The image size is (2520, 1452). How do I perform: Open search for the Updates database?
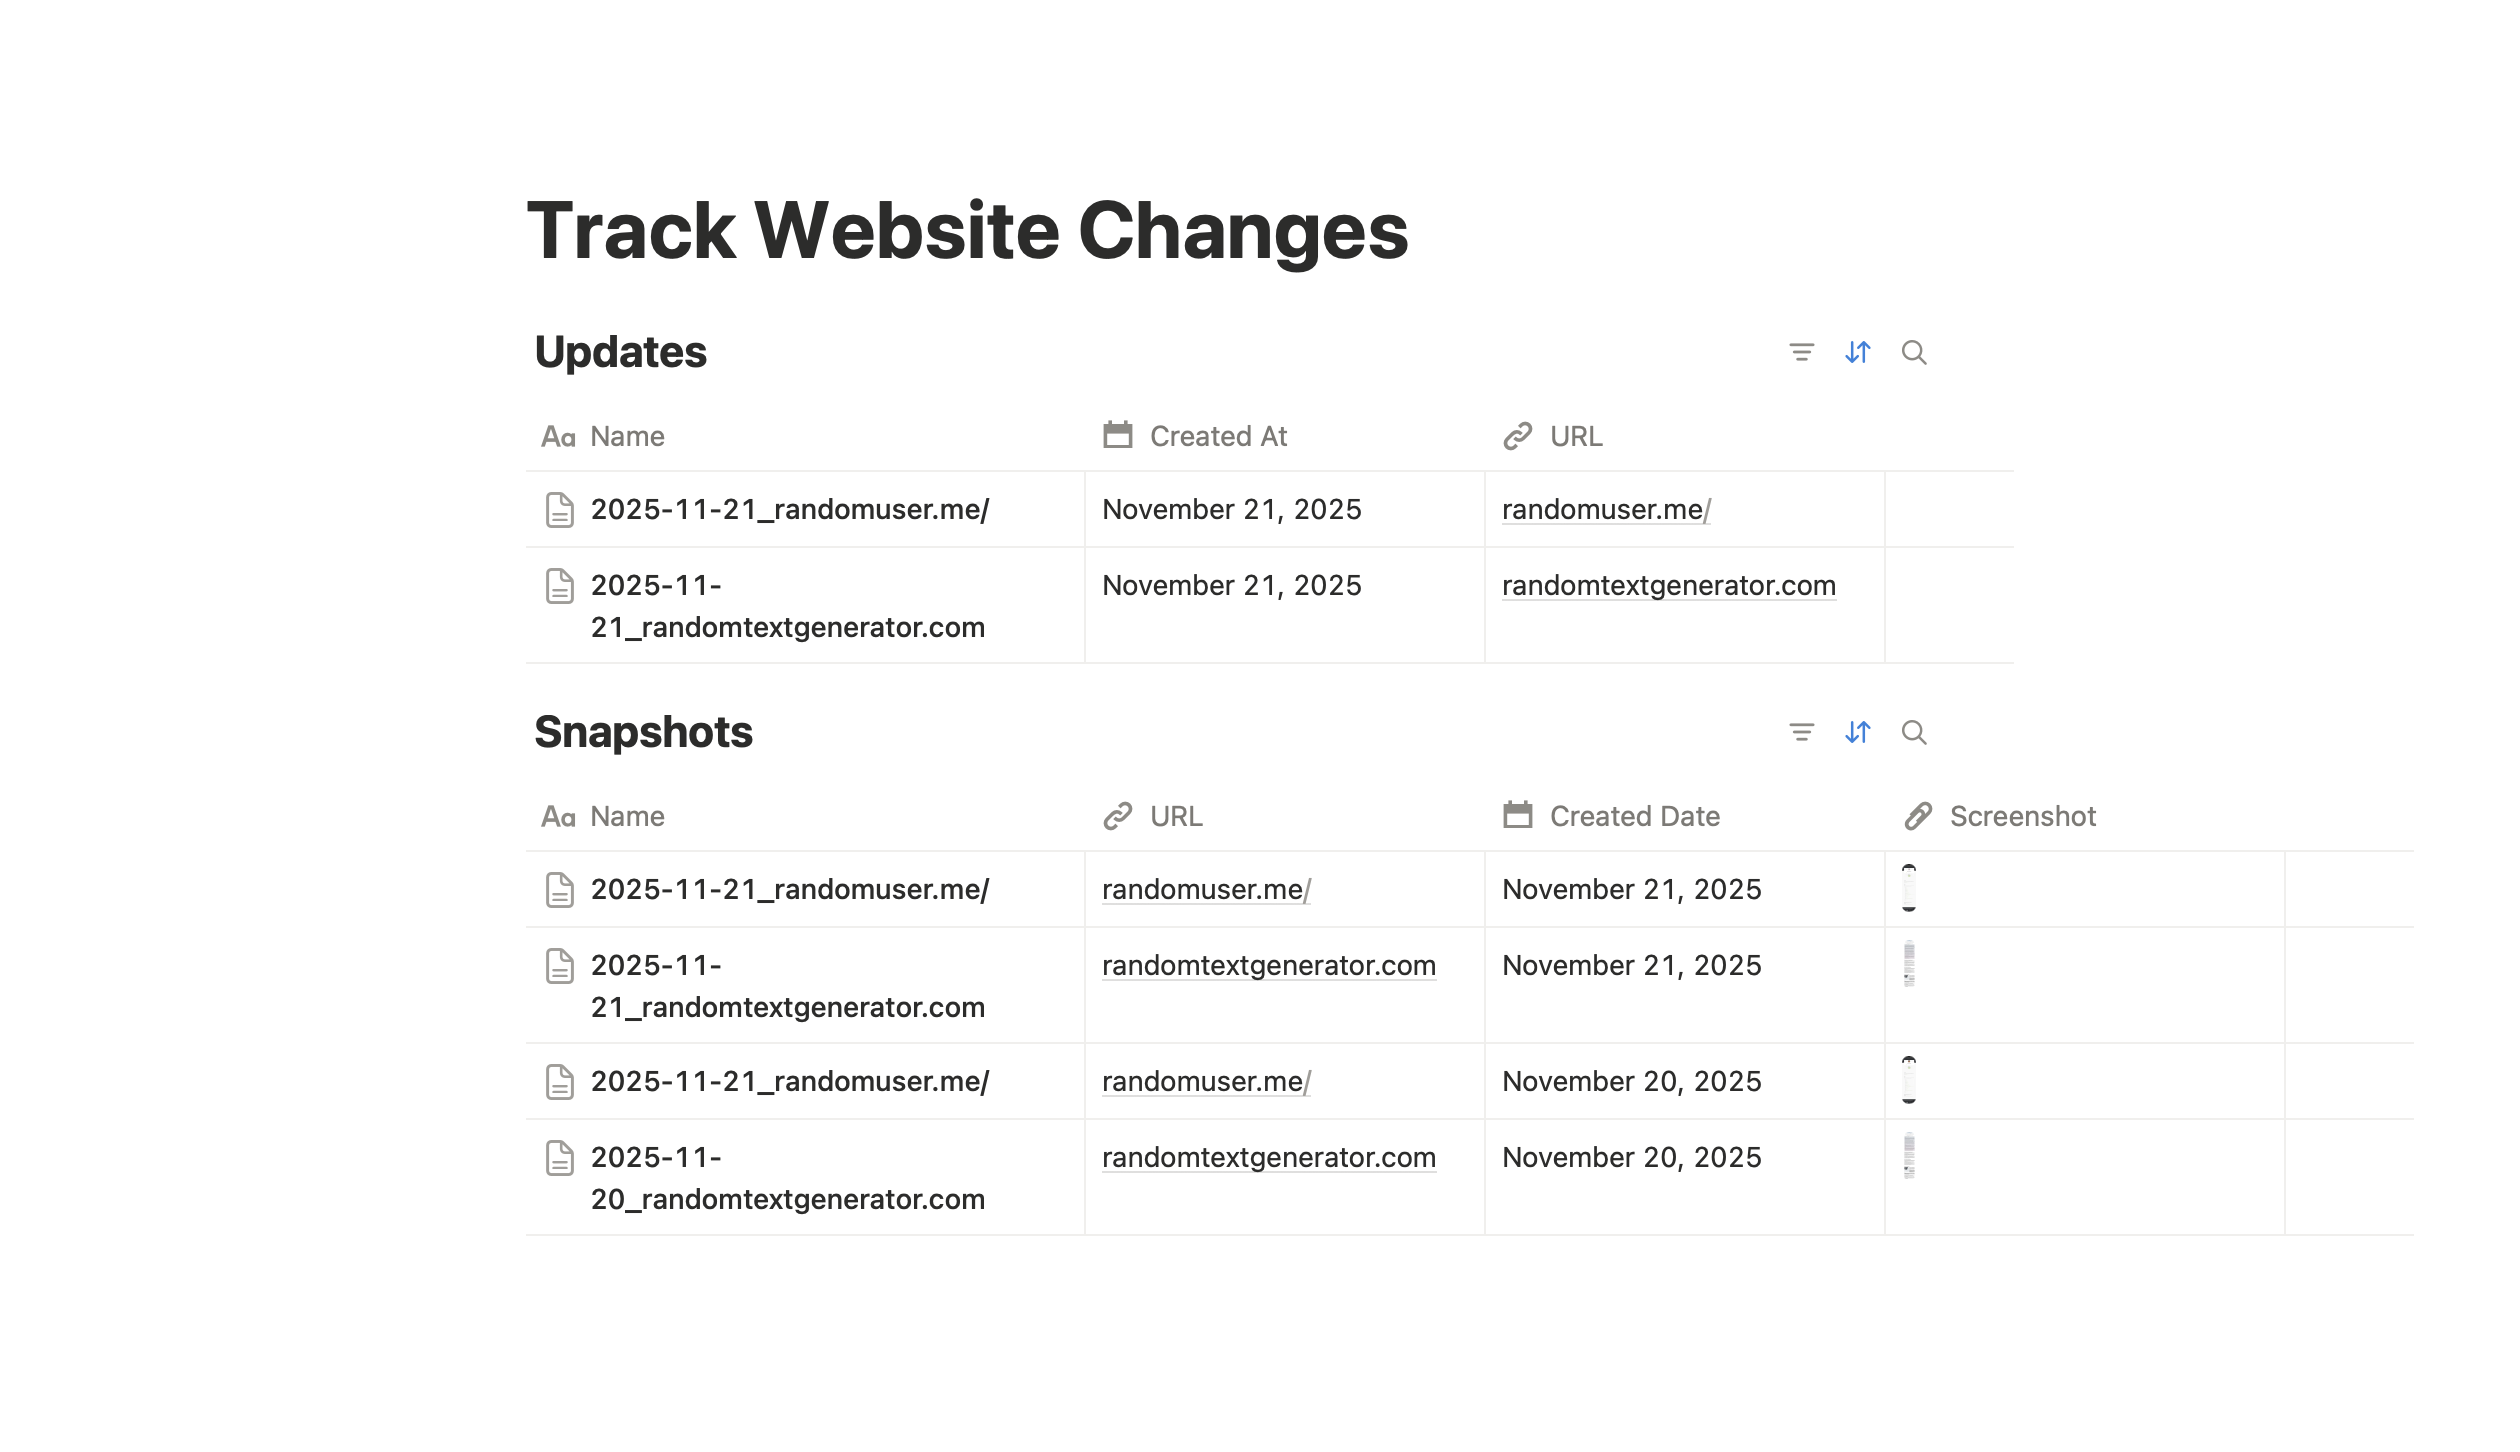(x=1913, y=352)
